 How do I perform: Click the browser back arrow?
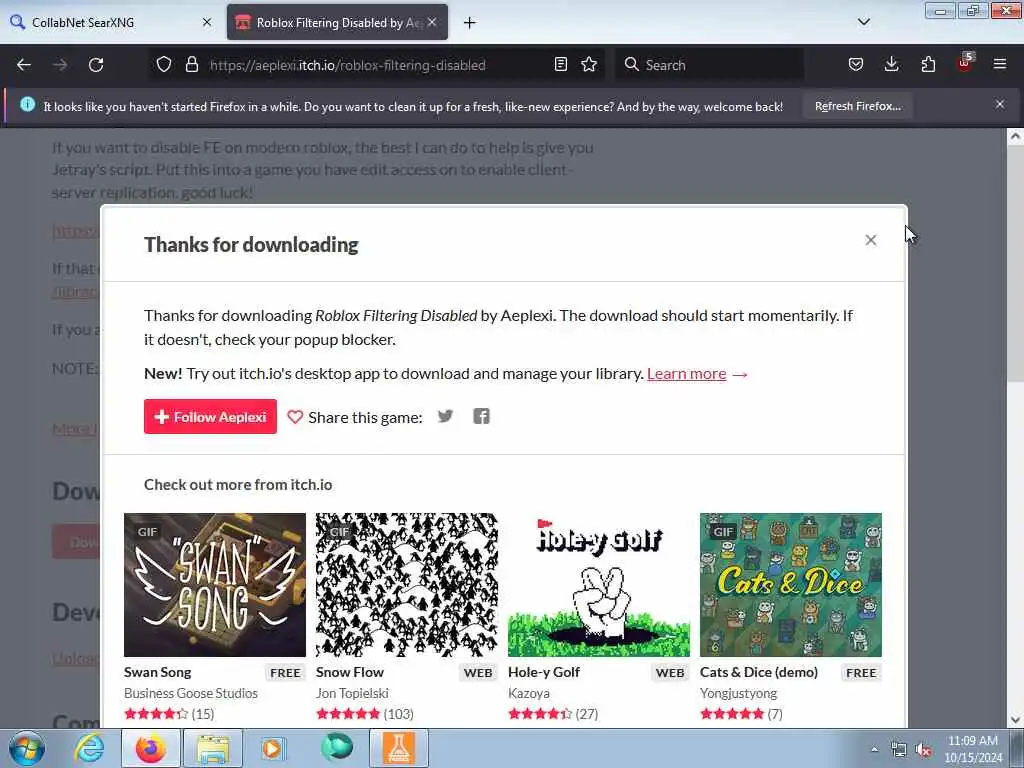tap(24, 65)
